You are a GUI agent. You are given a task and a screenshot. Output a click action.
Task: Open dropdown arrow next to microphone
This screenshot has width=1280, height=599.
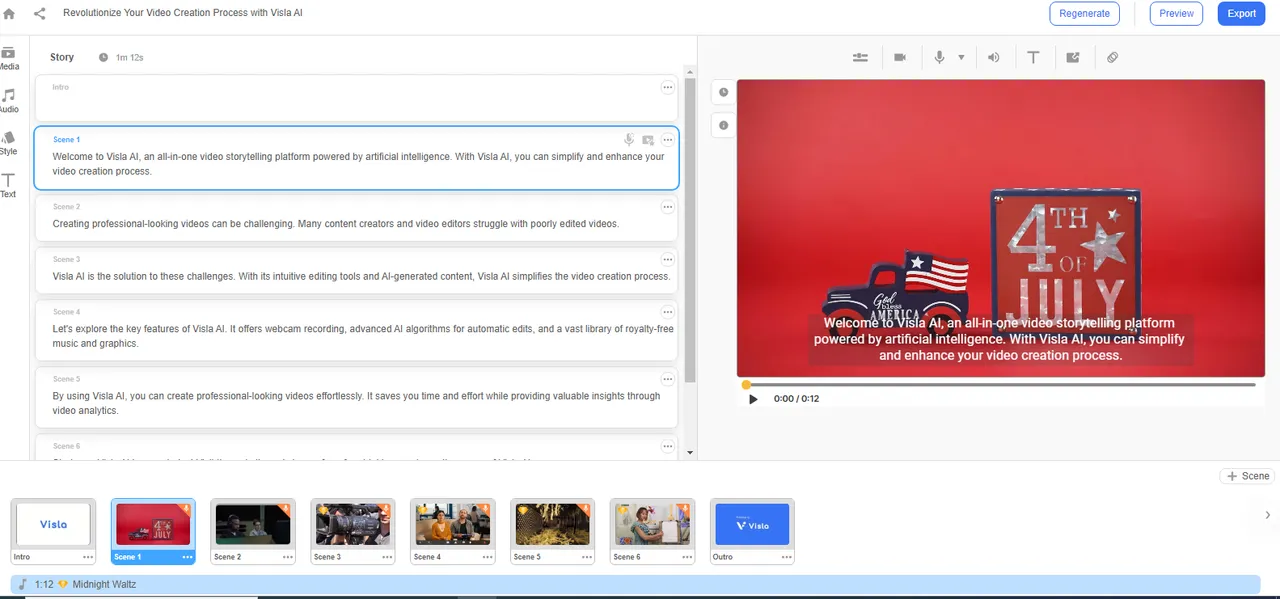[x=961, y=57]
